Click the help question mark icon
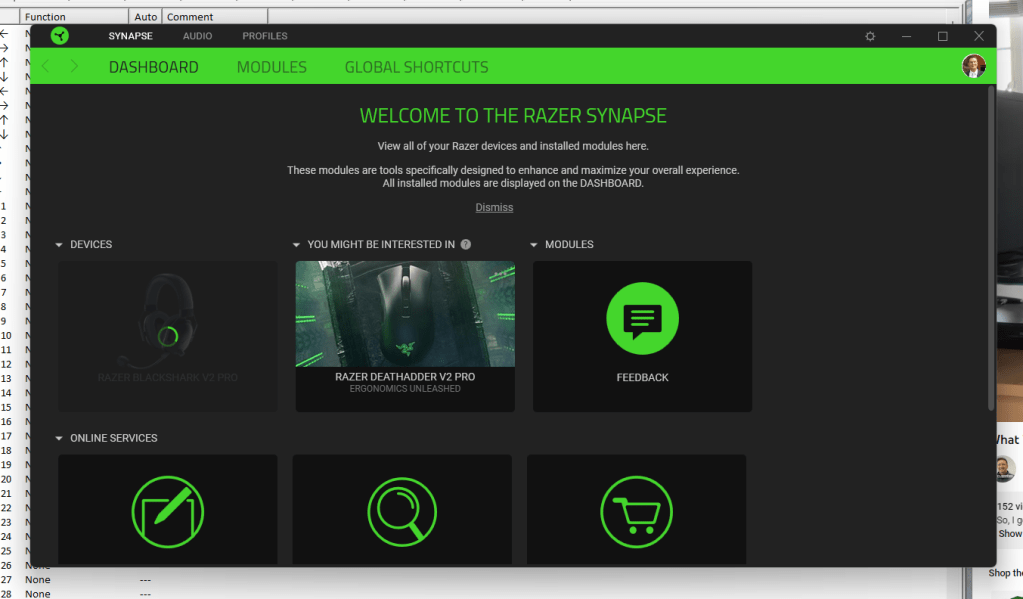The width and height of the screenshot is (1023, 599). 465,244
